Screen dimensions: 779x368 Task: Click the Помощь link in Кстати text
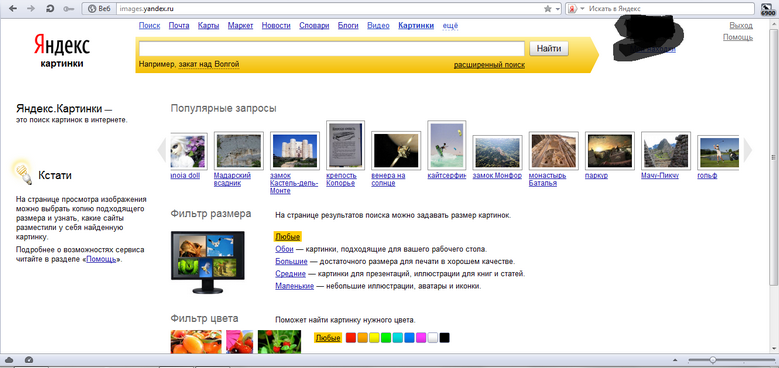tap(101, 259)
